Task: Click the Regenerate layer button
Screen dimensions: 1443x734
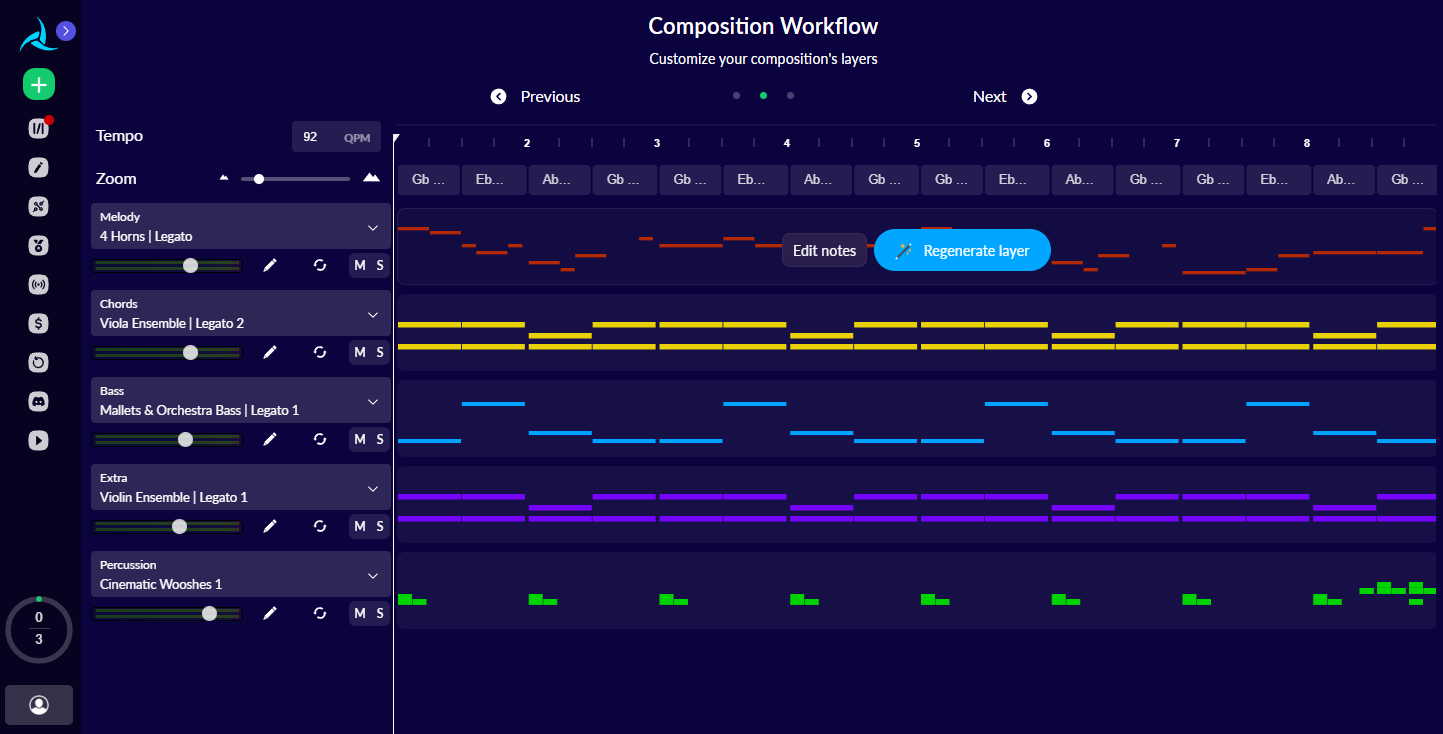Action: pos(961,250)
